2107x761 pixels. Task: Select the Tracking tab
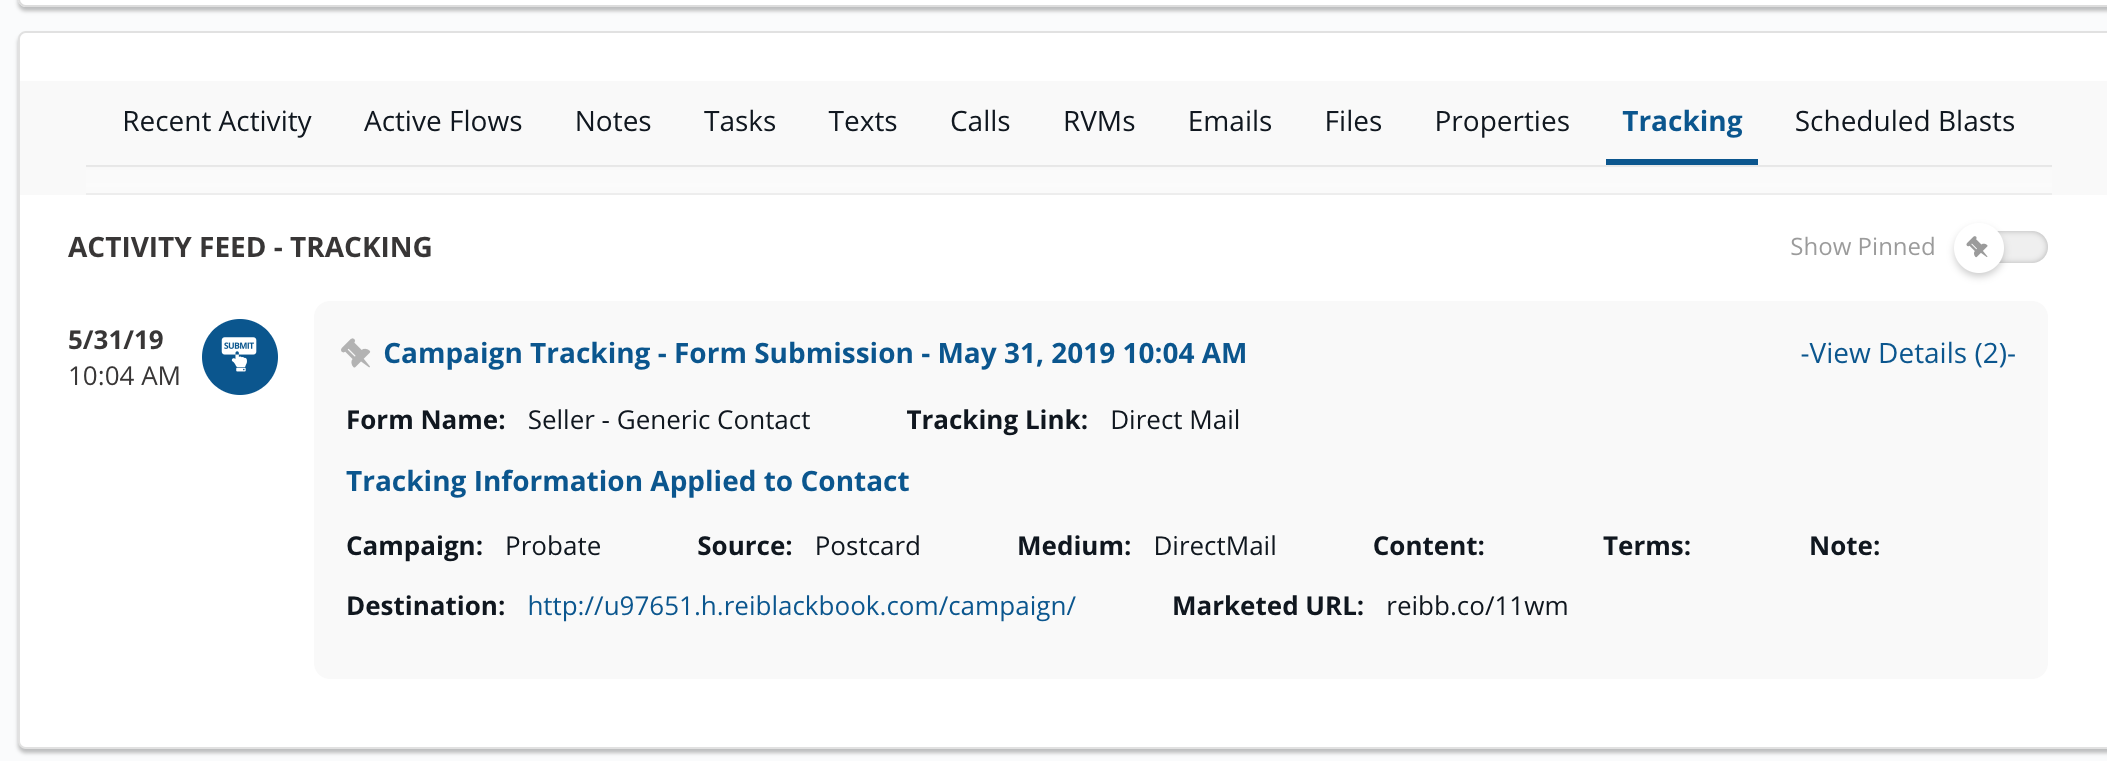pyautogui.click(x=1682, y=121)
